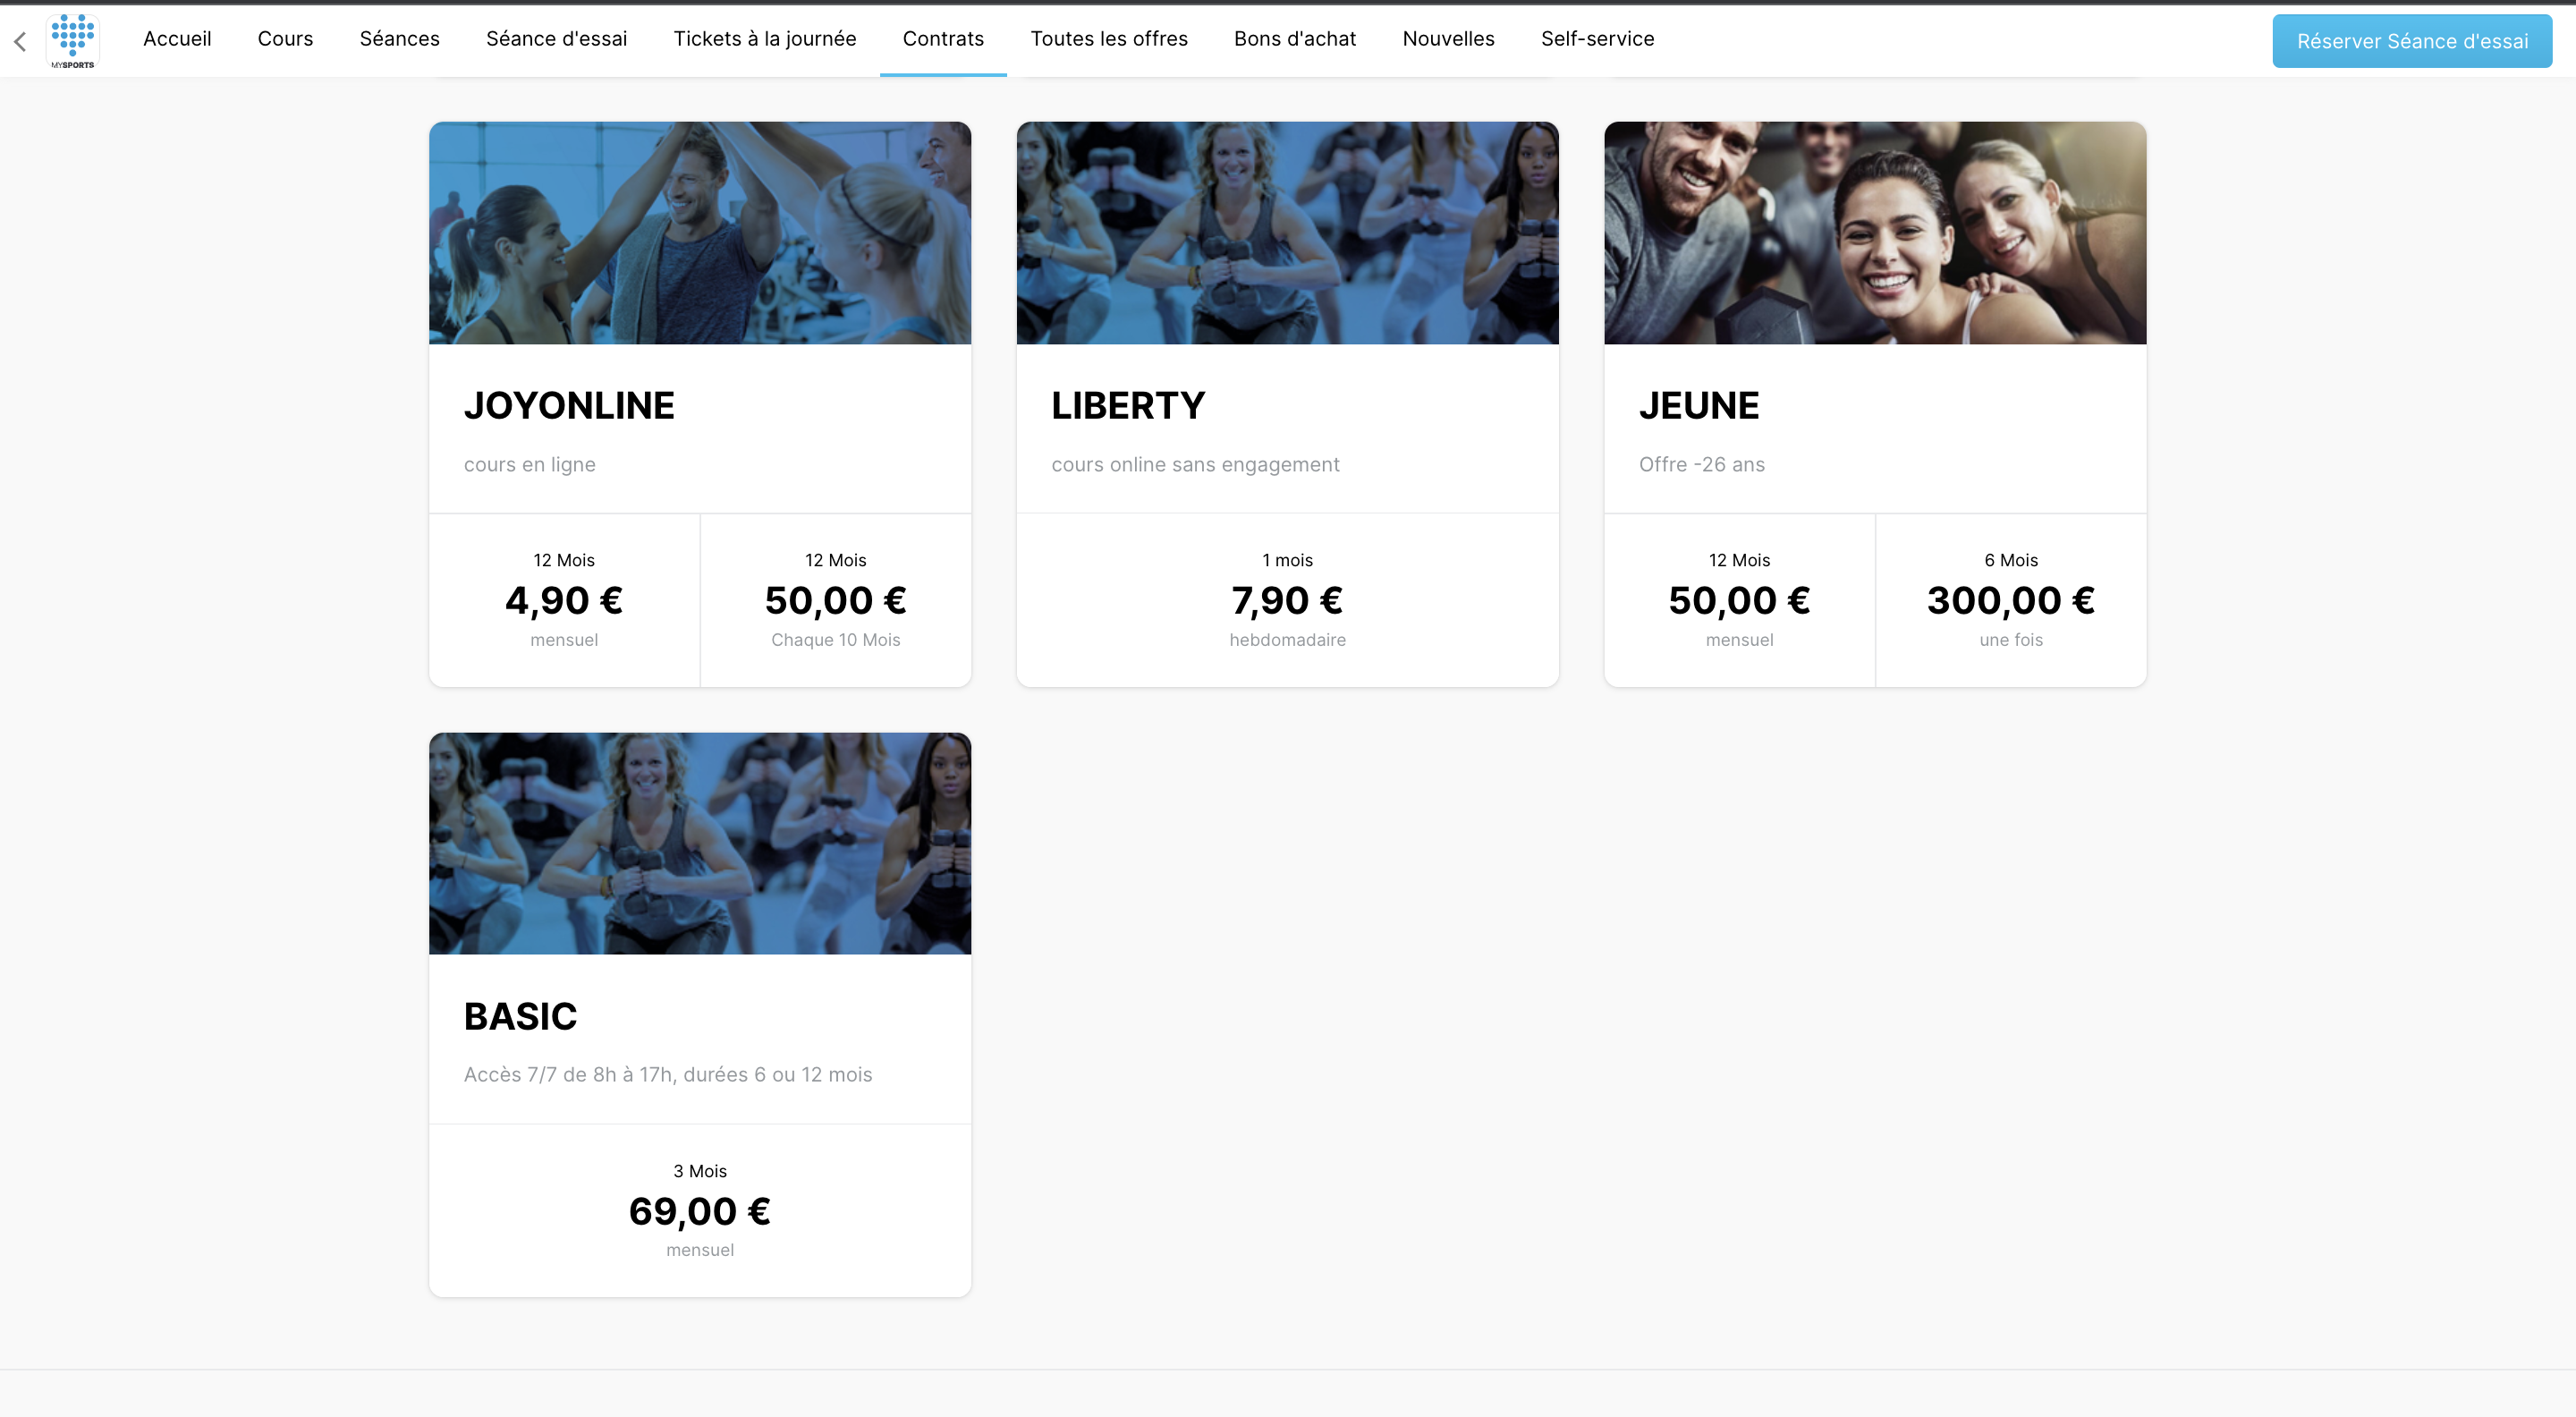The height and width of the screenshot is (1417, 2576).
Task: Go to Bons d'achat tab
Action: [x=1294, y=39]
